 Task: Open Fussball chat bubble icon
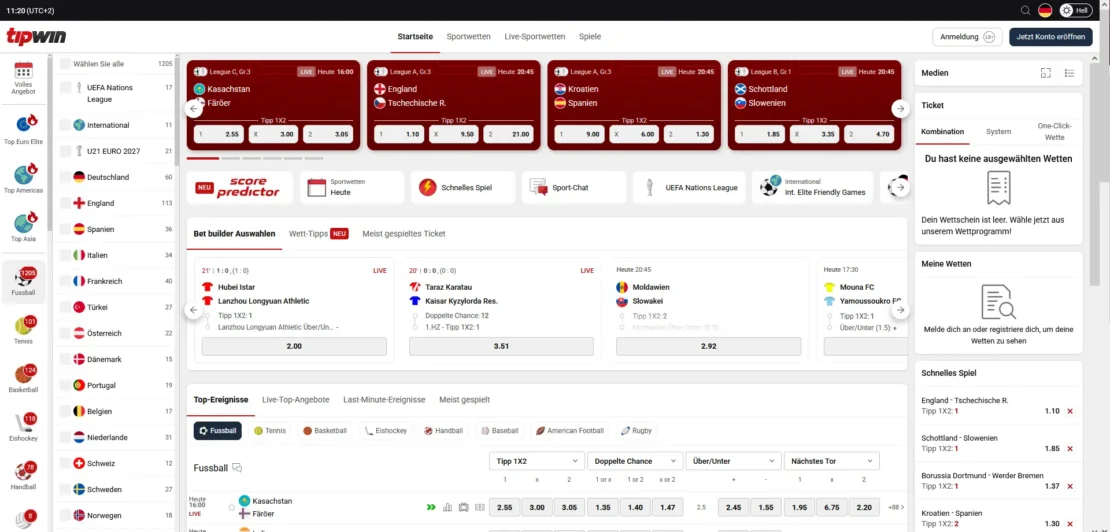[x=237, y=468]
